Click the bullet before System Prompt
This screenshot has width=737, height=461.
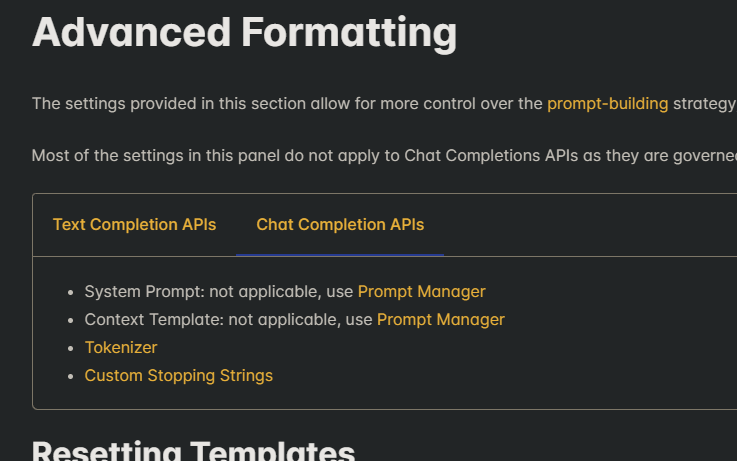pyautogui.click(x=70, y=292)
